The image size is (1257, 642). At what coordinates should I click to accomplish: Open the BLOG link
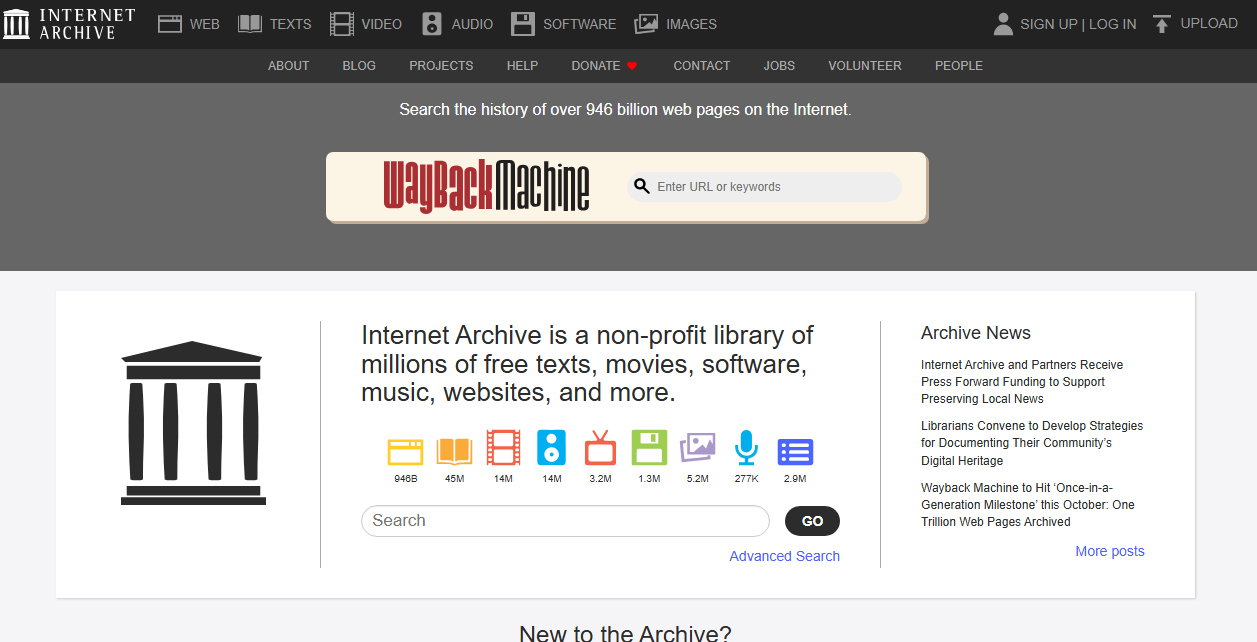pyautogui.click(x=359, y=66)
